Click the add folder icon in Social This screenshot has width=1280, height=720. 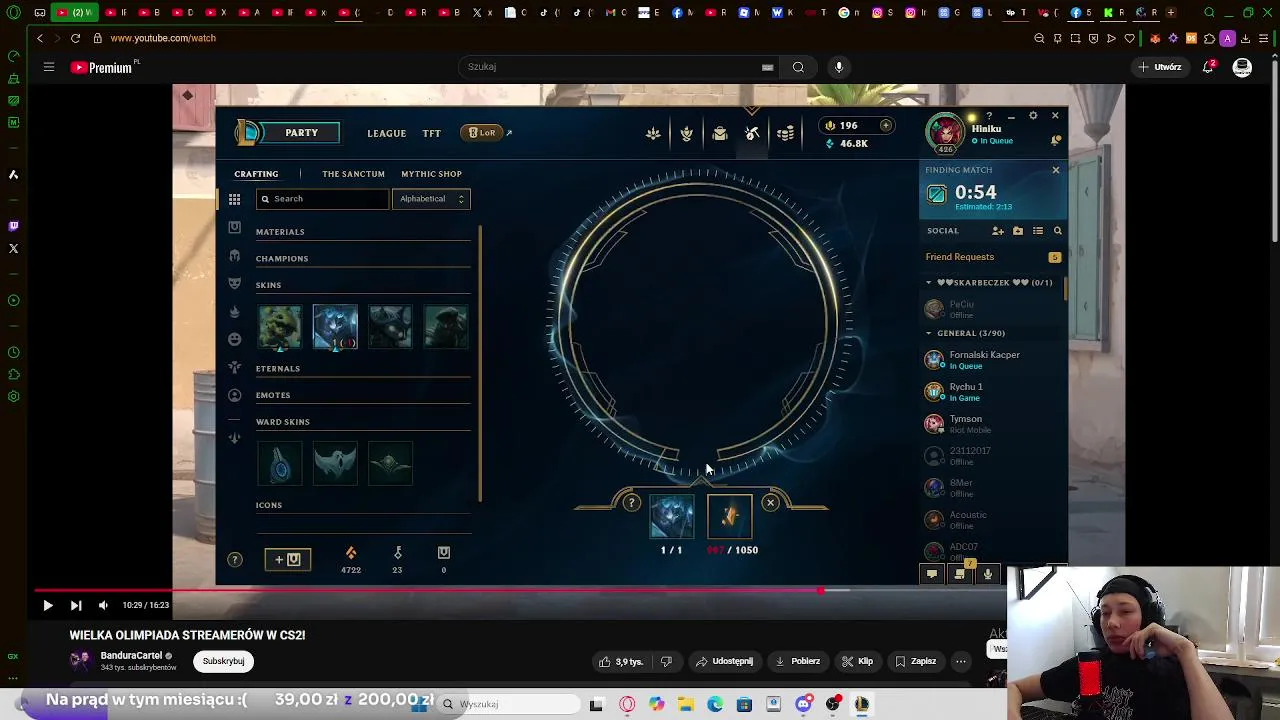1017,231
